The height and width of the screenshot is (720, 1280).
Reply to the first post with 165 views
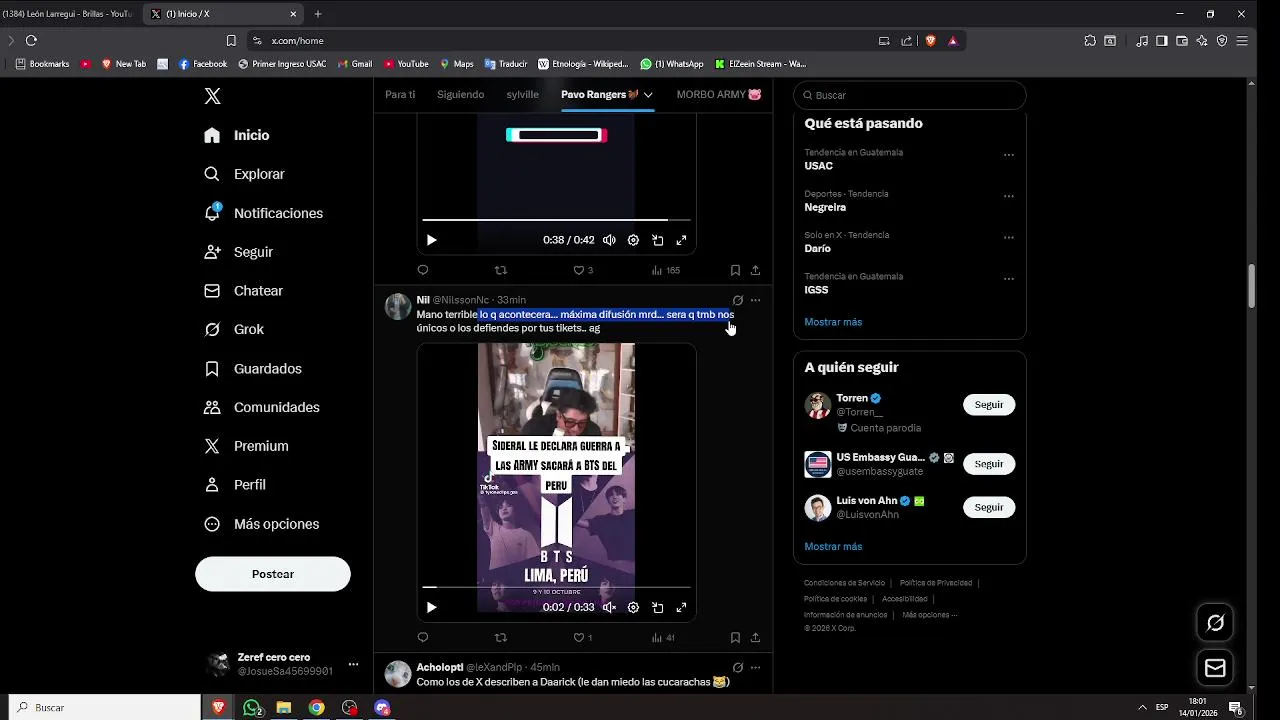(x=423, y=270)
